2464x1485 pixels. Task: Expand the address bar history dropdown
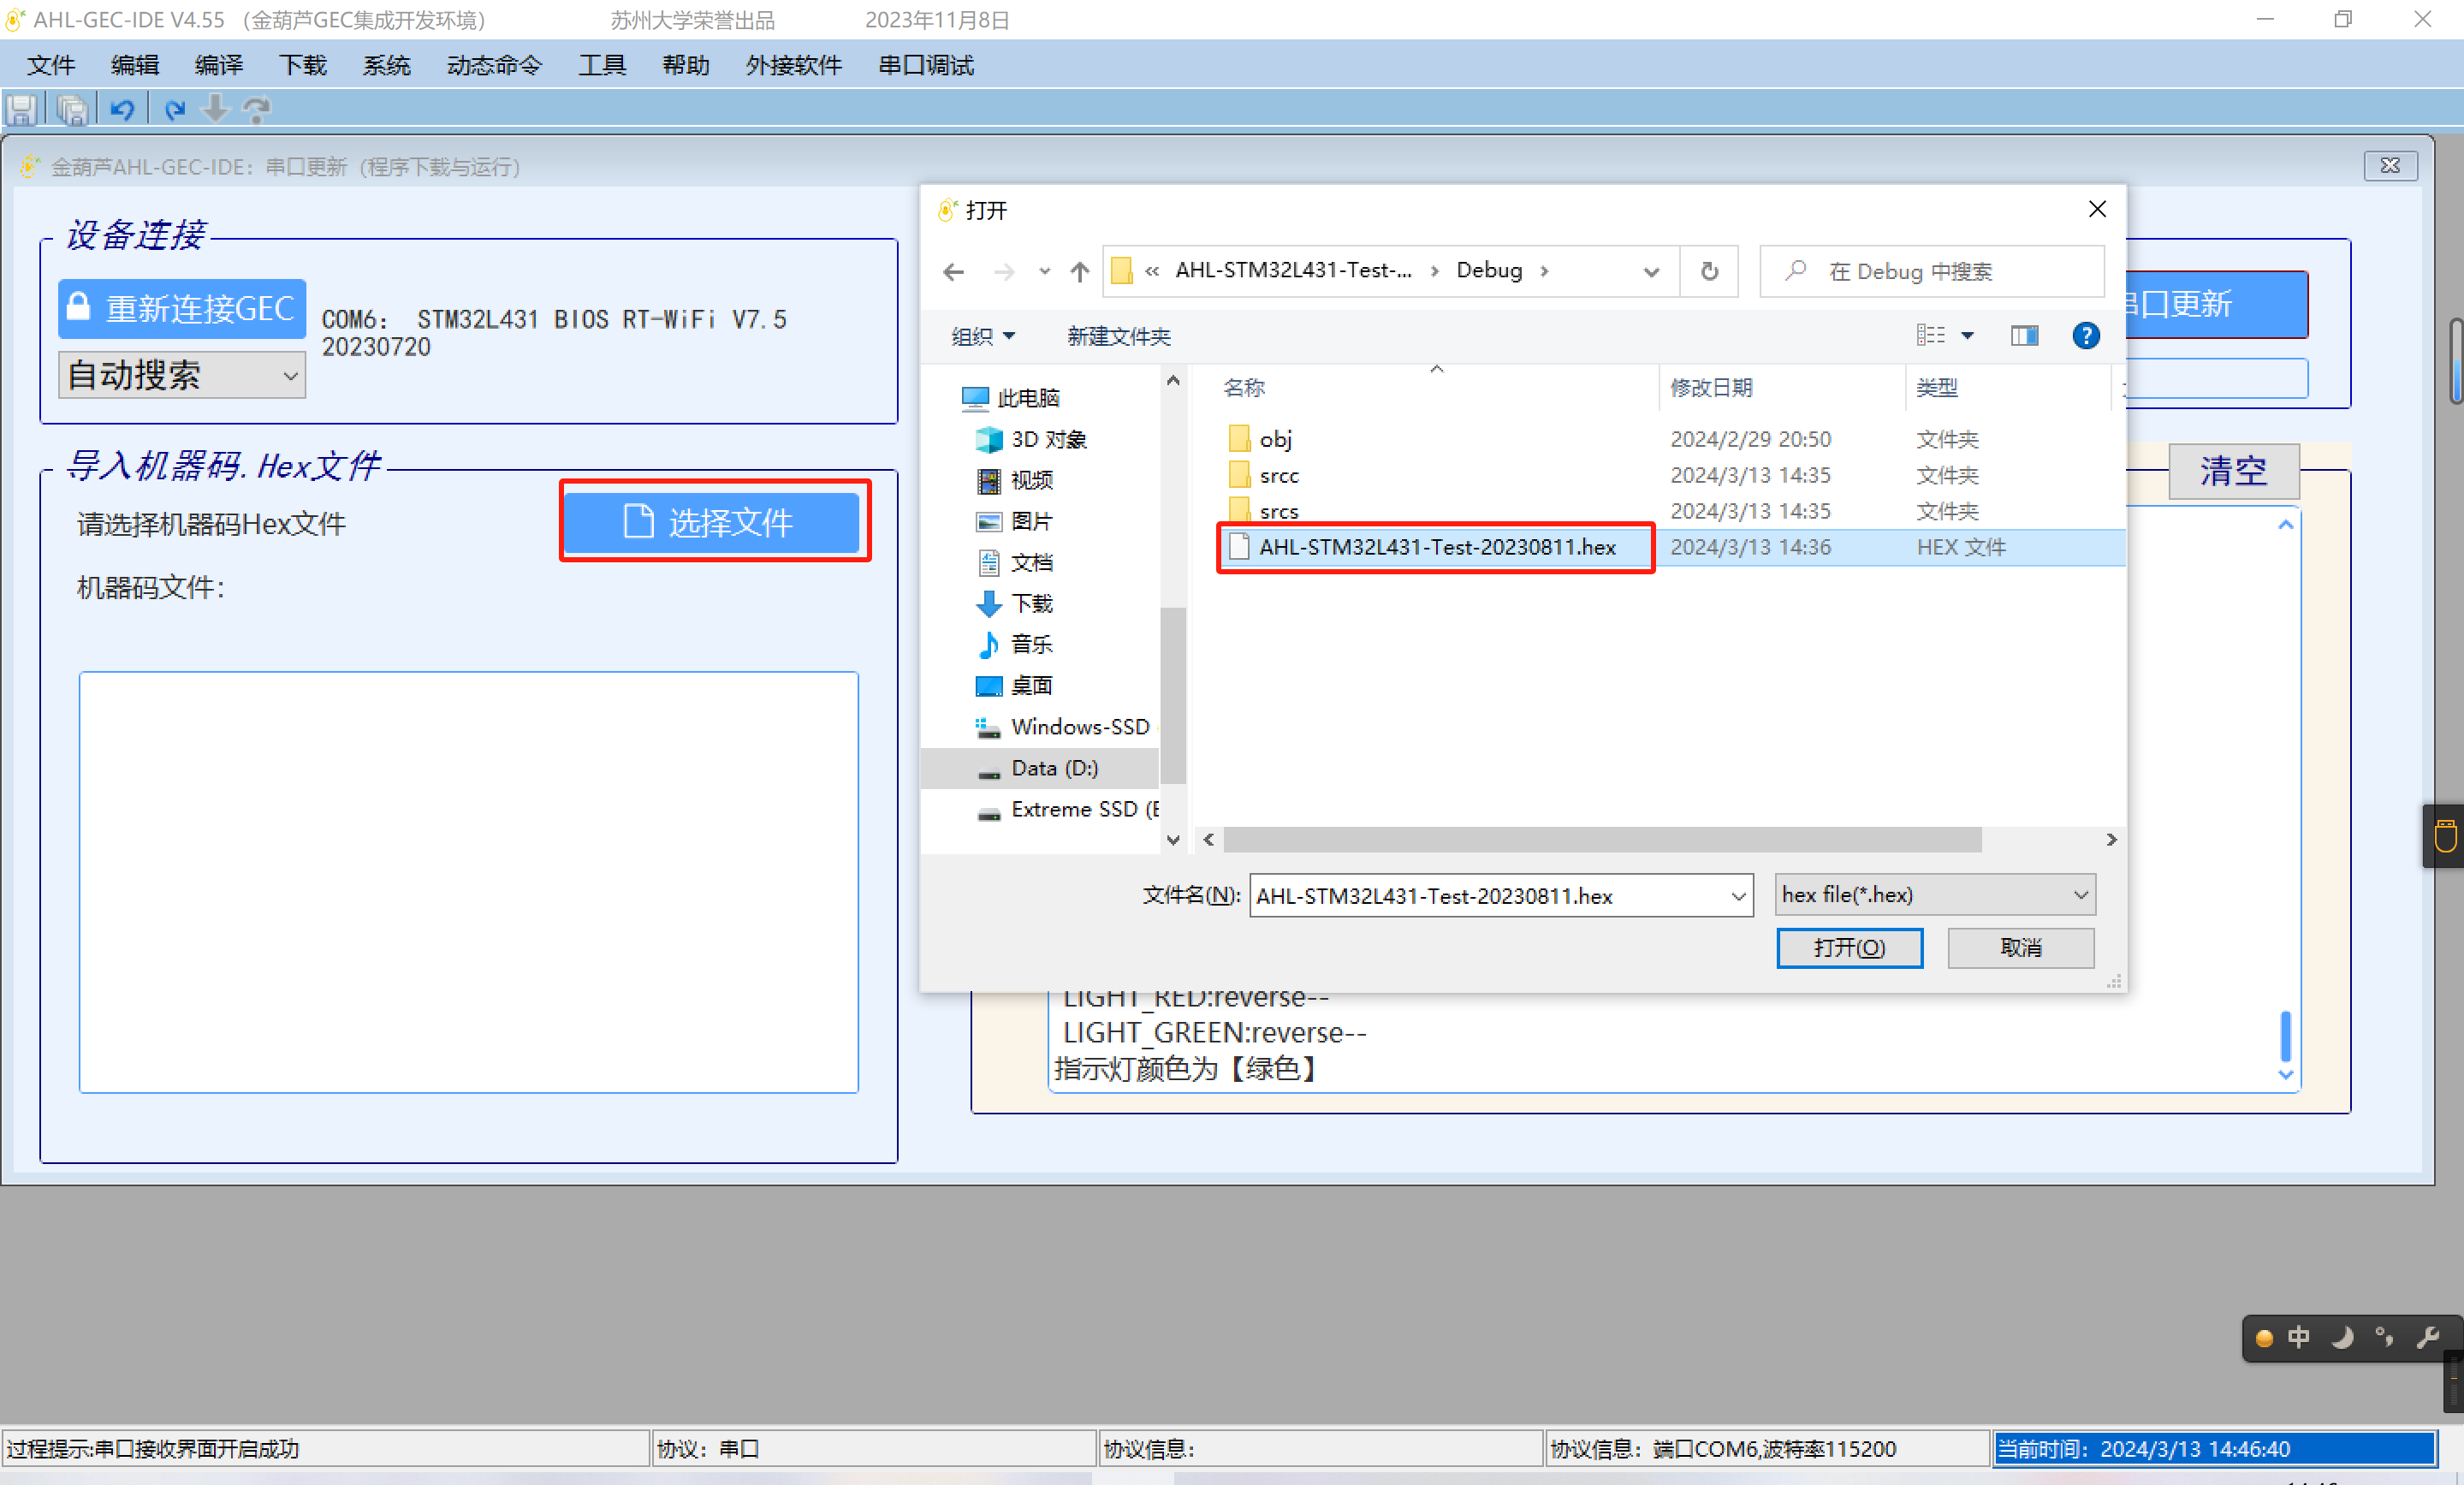point(1651,271)
